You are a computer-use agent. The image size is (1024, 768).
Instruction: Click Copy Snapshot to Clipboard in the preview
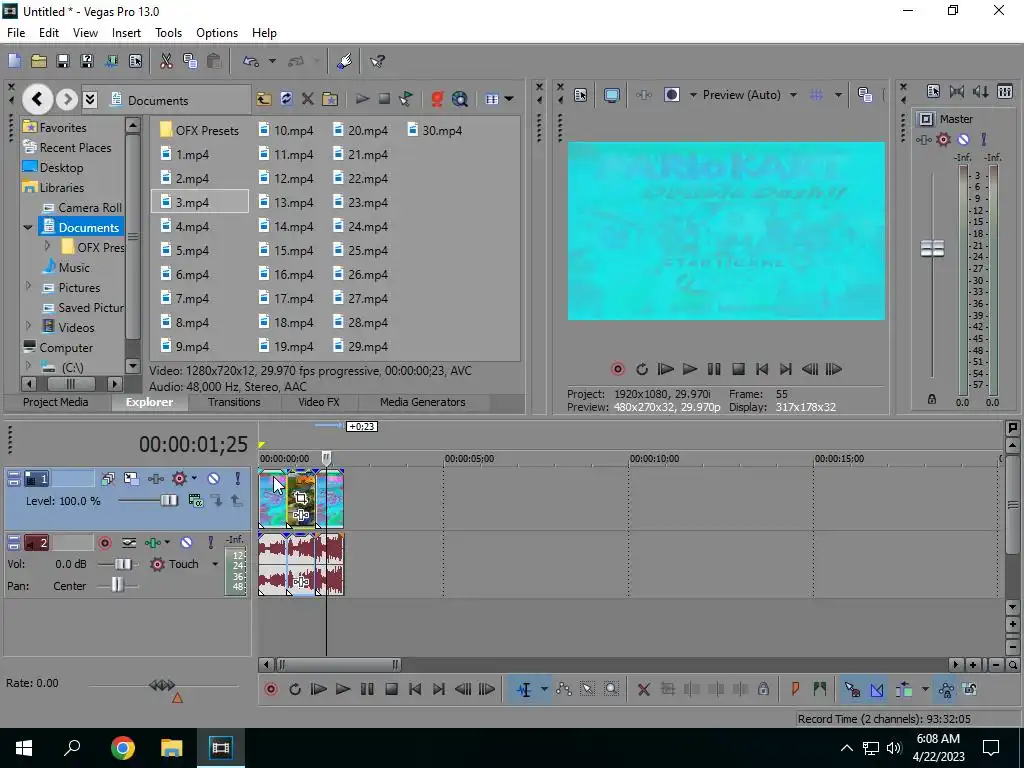pyautogui.click(x=865, y=95)
